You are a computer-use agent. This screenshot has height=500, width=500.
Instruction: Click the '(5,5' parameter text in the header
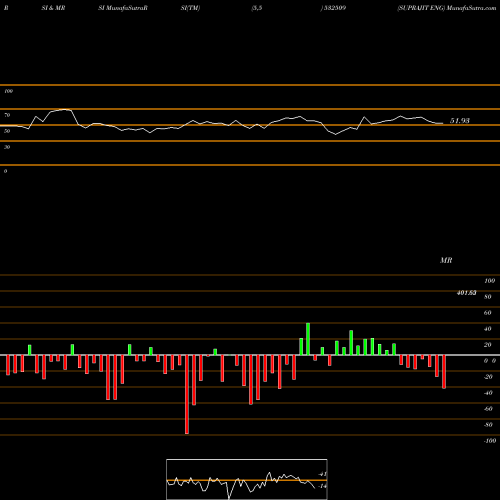pos(257,8)
